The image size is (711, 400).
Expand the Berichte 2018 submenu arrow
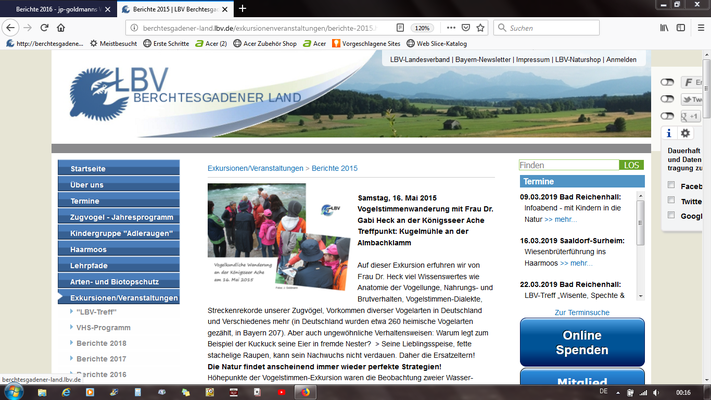pos(71,342)
